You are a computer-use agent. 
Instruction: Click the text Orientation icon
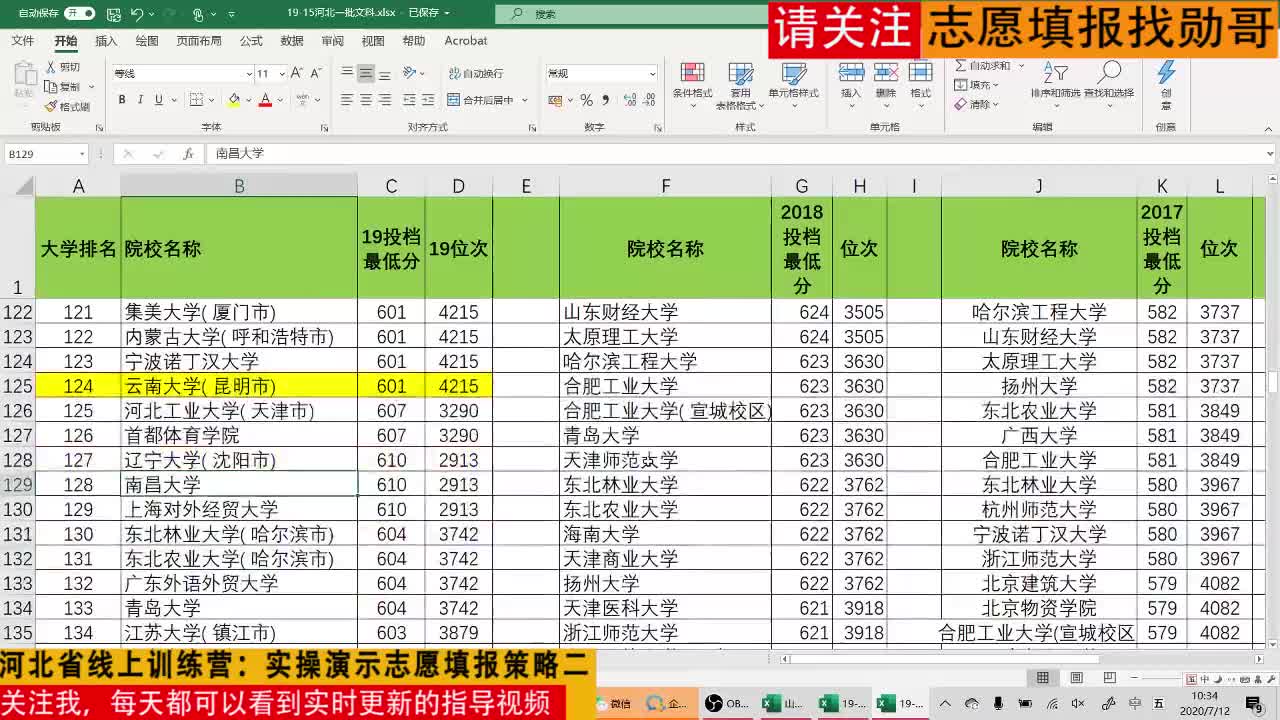410,73
